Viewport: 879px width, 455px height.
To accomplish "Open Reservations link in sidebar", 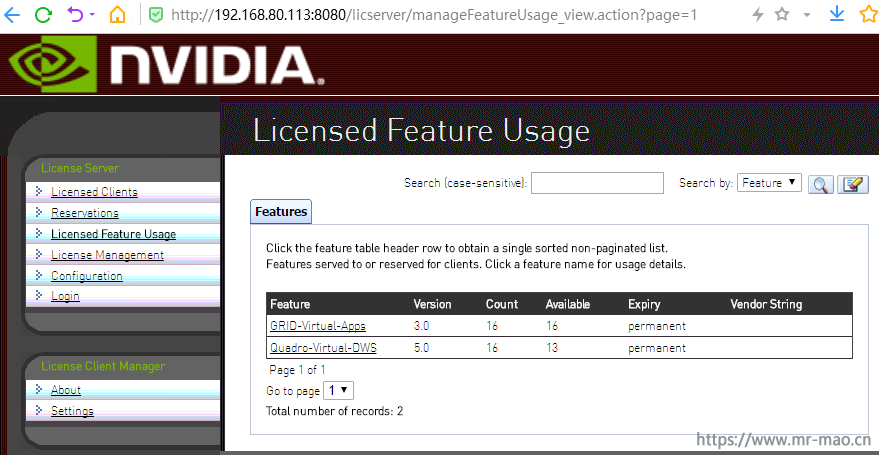I will [x=85, y=213].
